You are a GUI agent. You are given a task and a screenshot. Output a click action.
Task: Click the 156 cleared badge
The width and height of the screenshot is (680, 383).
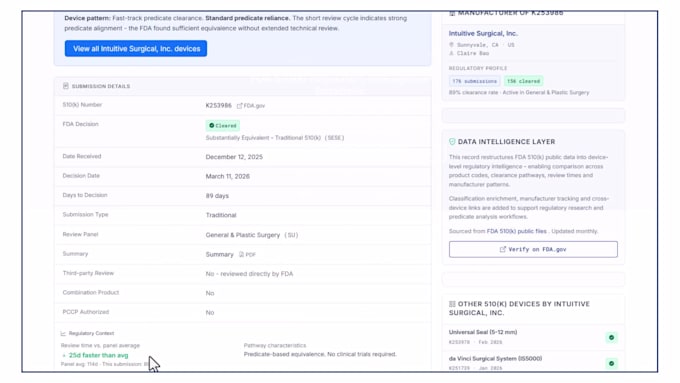(x=523, y=81)
